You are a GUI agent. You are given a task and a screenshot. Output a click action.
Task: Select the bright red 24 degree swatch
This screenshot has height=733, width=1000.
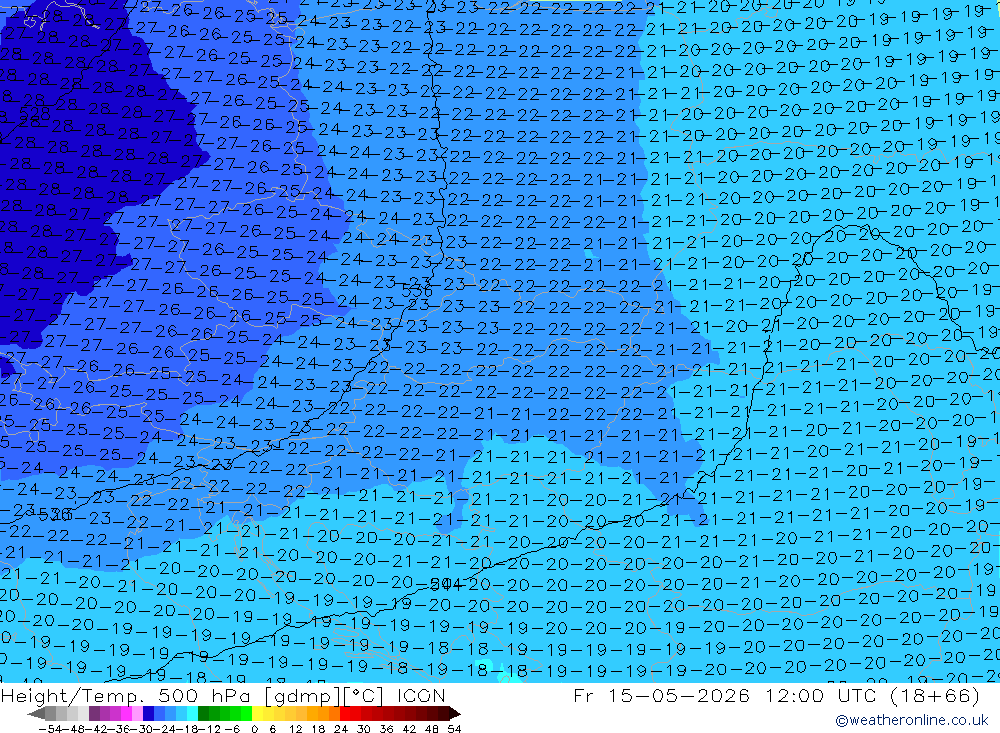pyautogui.click(x=345, y=714)
